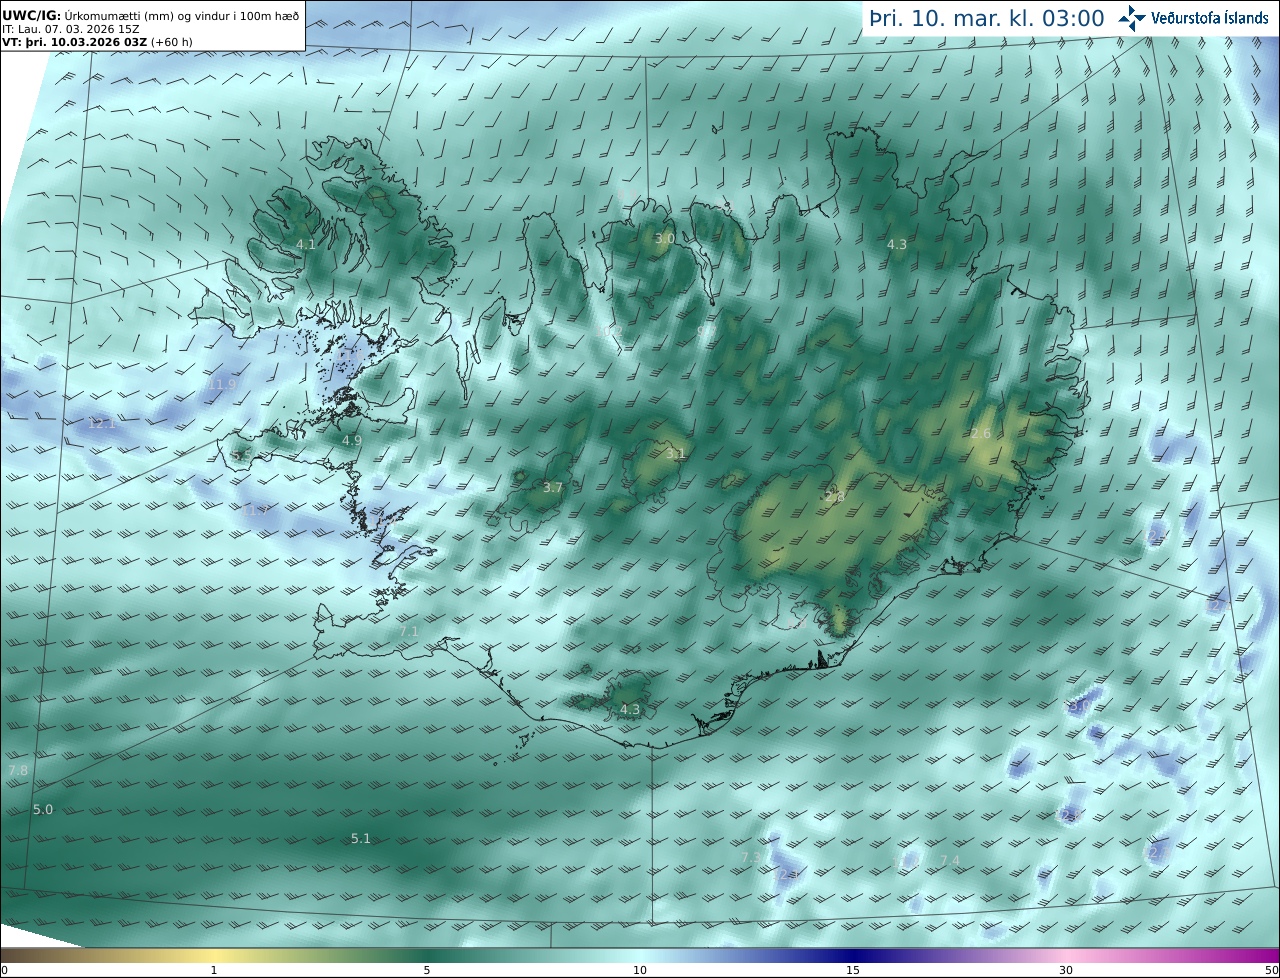Click the 'Þri. 10. mar. kl. 03:00' date label

pos(987,19)
